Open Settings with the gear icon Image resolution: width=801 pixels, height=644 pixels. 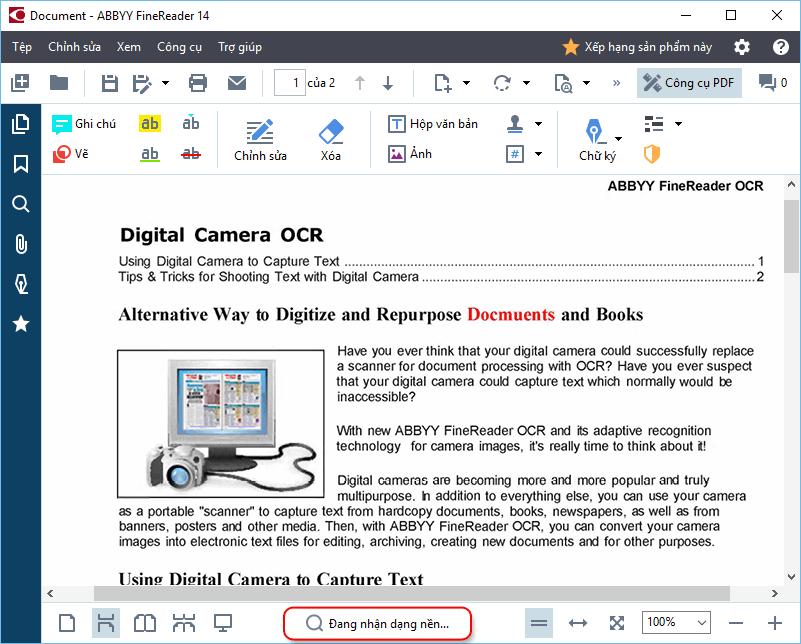pos(742,47)
